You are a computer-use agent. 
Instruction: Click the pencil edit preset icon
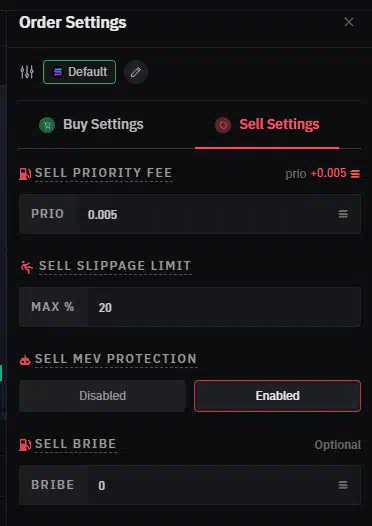(136, 72)
